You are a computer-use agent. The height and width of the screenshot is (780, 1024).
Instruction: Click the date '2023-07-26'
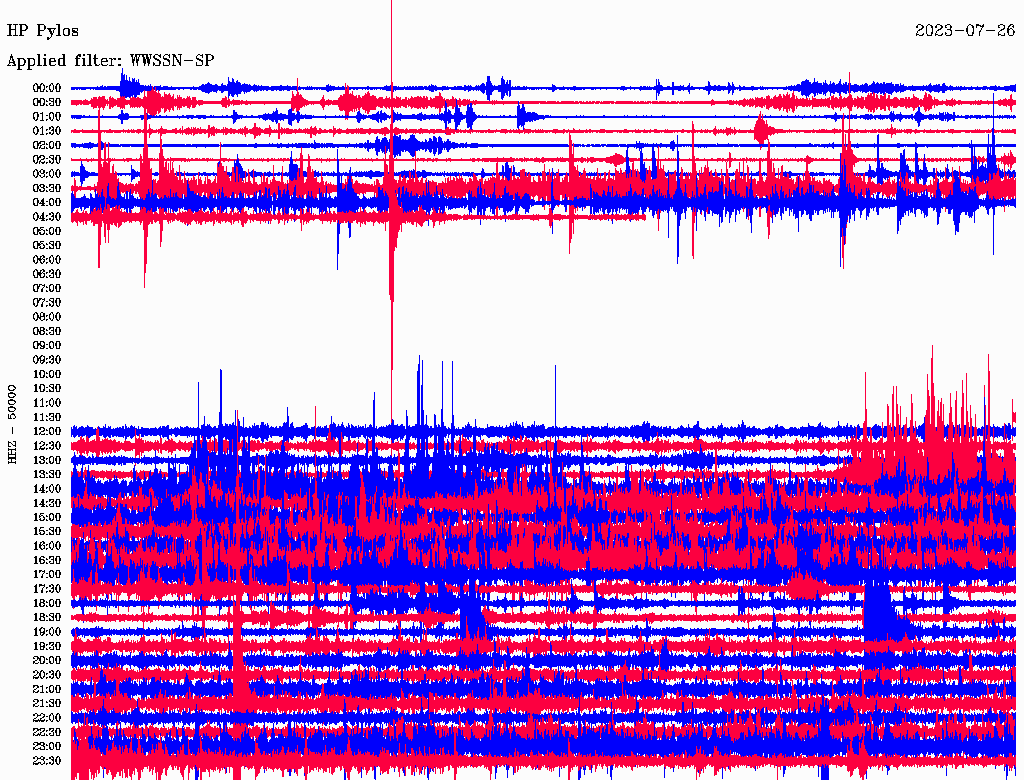pos(965,31)
